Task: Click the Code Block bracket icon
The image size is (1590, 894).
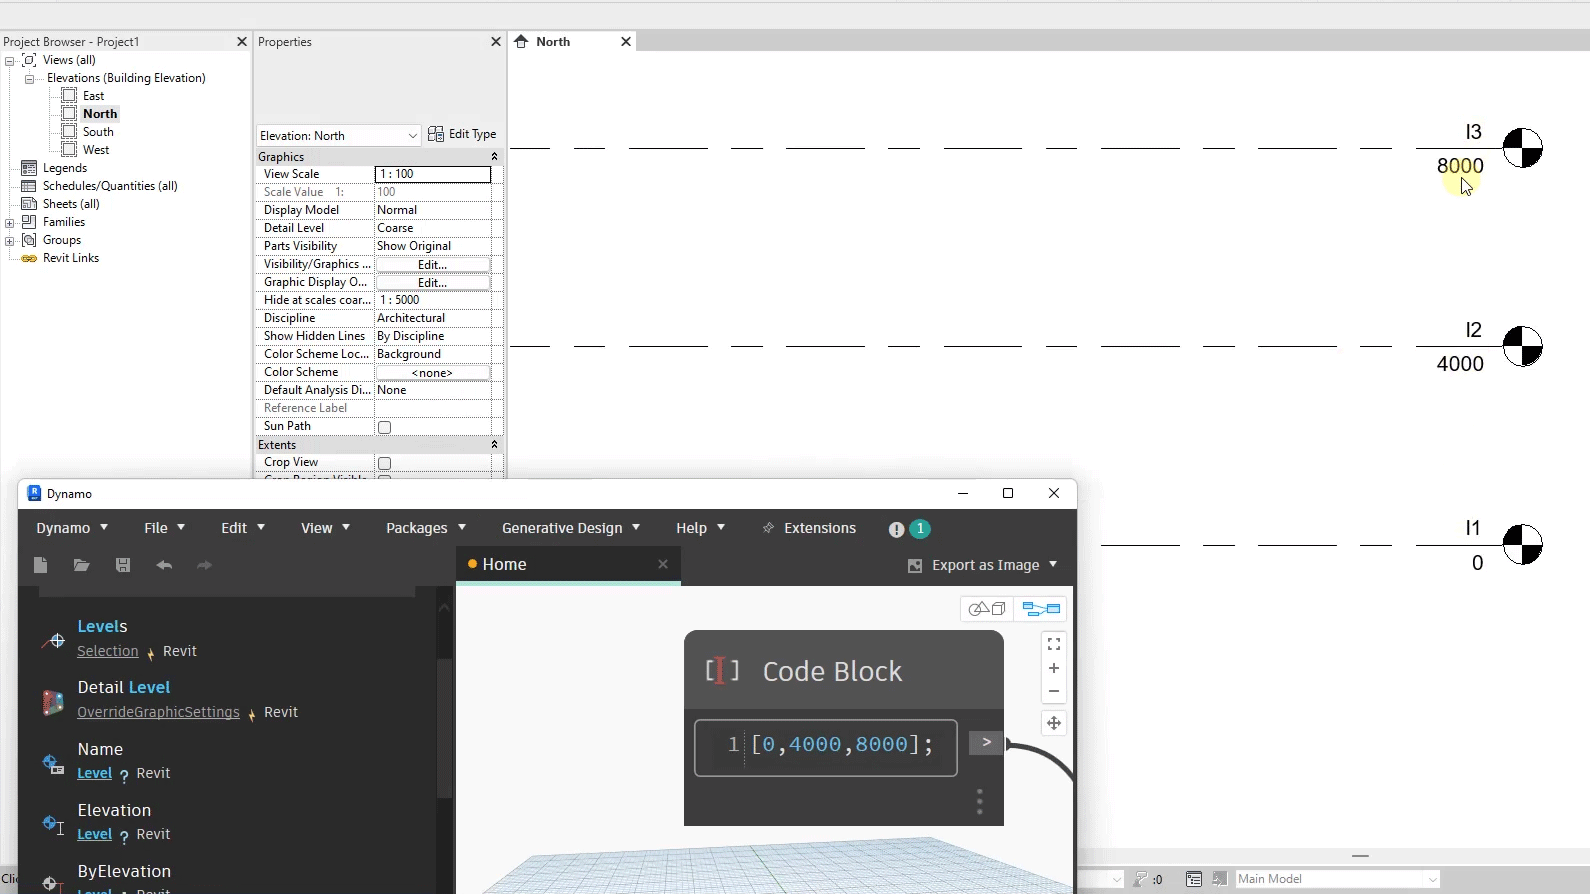Action: (722, 670)
